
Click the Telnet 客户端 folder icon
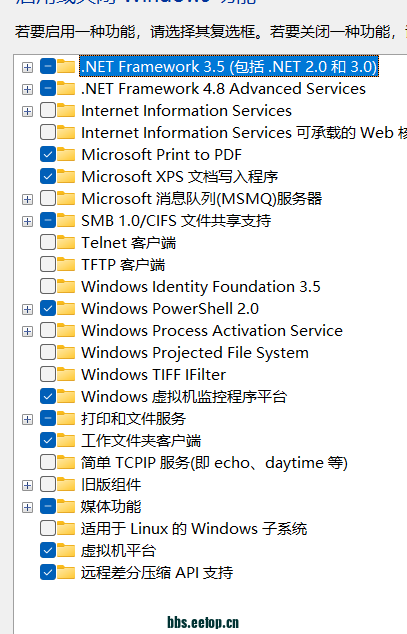tap(66, 243)
